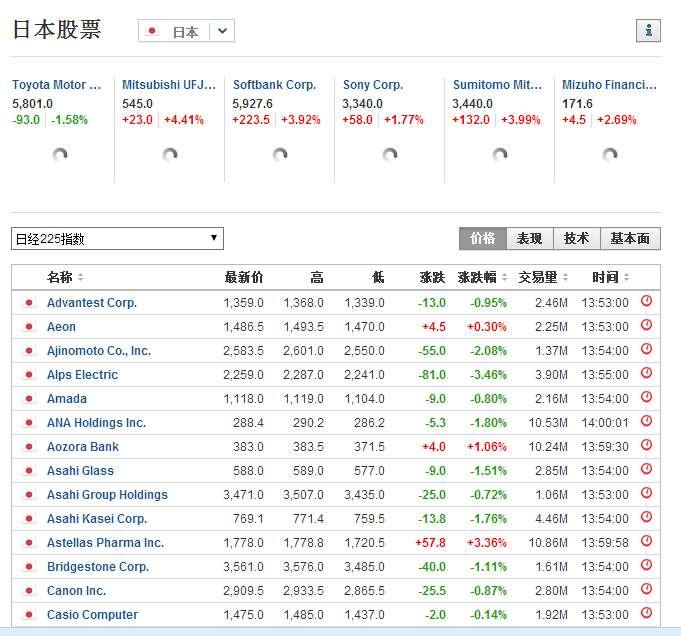The width and height of the screenshot is (681, 636).
Task: Open the 日本 country dropdown chevron
Action: coord(222,31)
